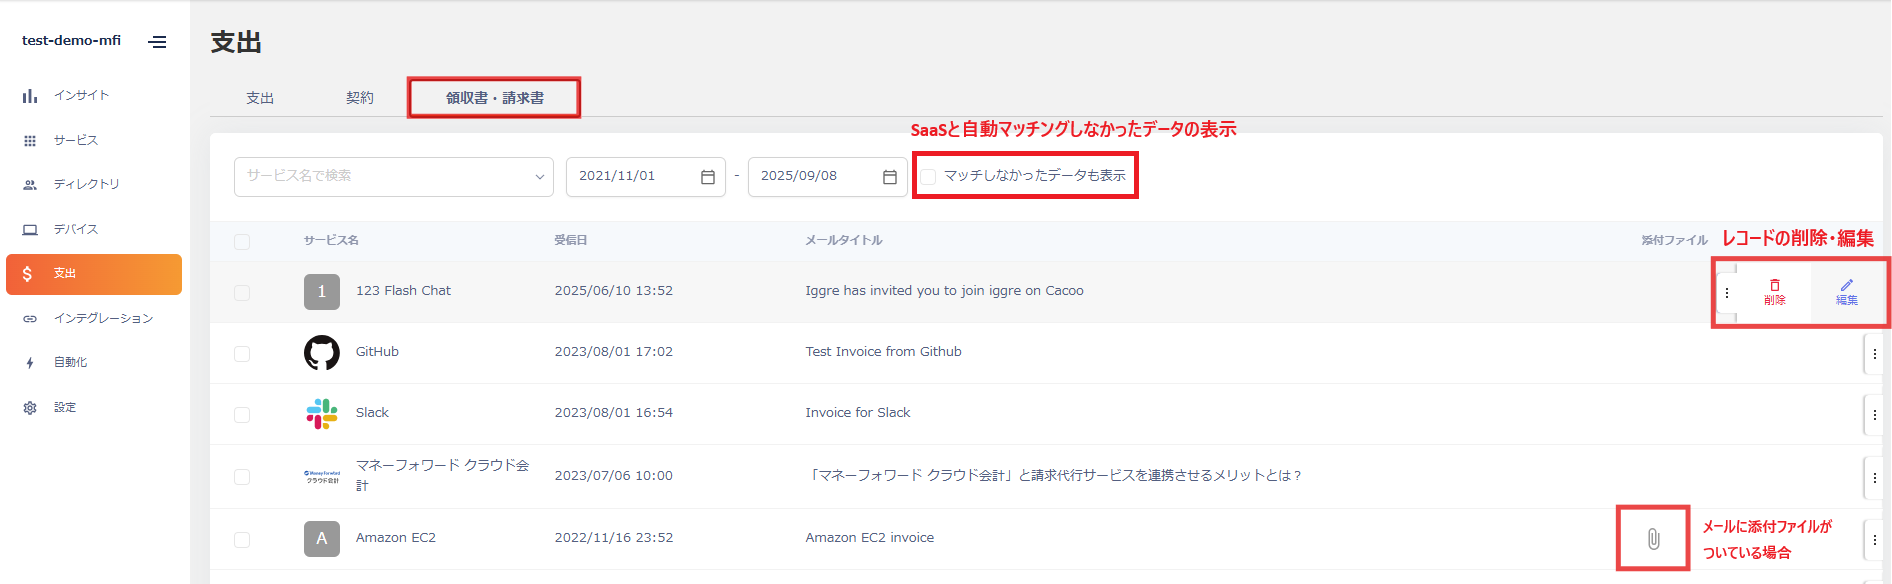Open 設定 gear icon in sidebar
The image size is (1892, 584).
coord(30,408)
